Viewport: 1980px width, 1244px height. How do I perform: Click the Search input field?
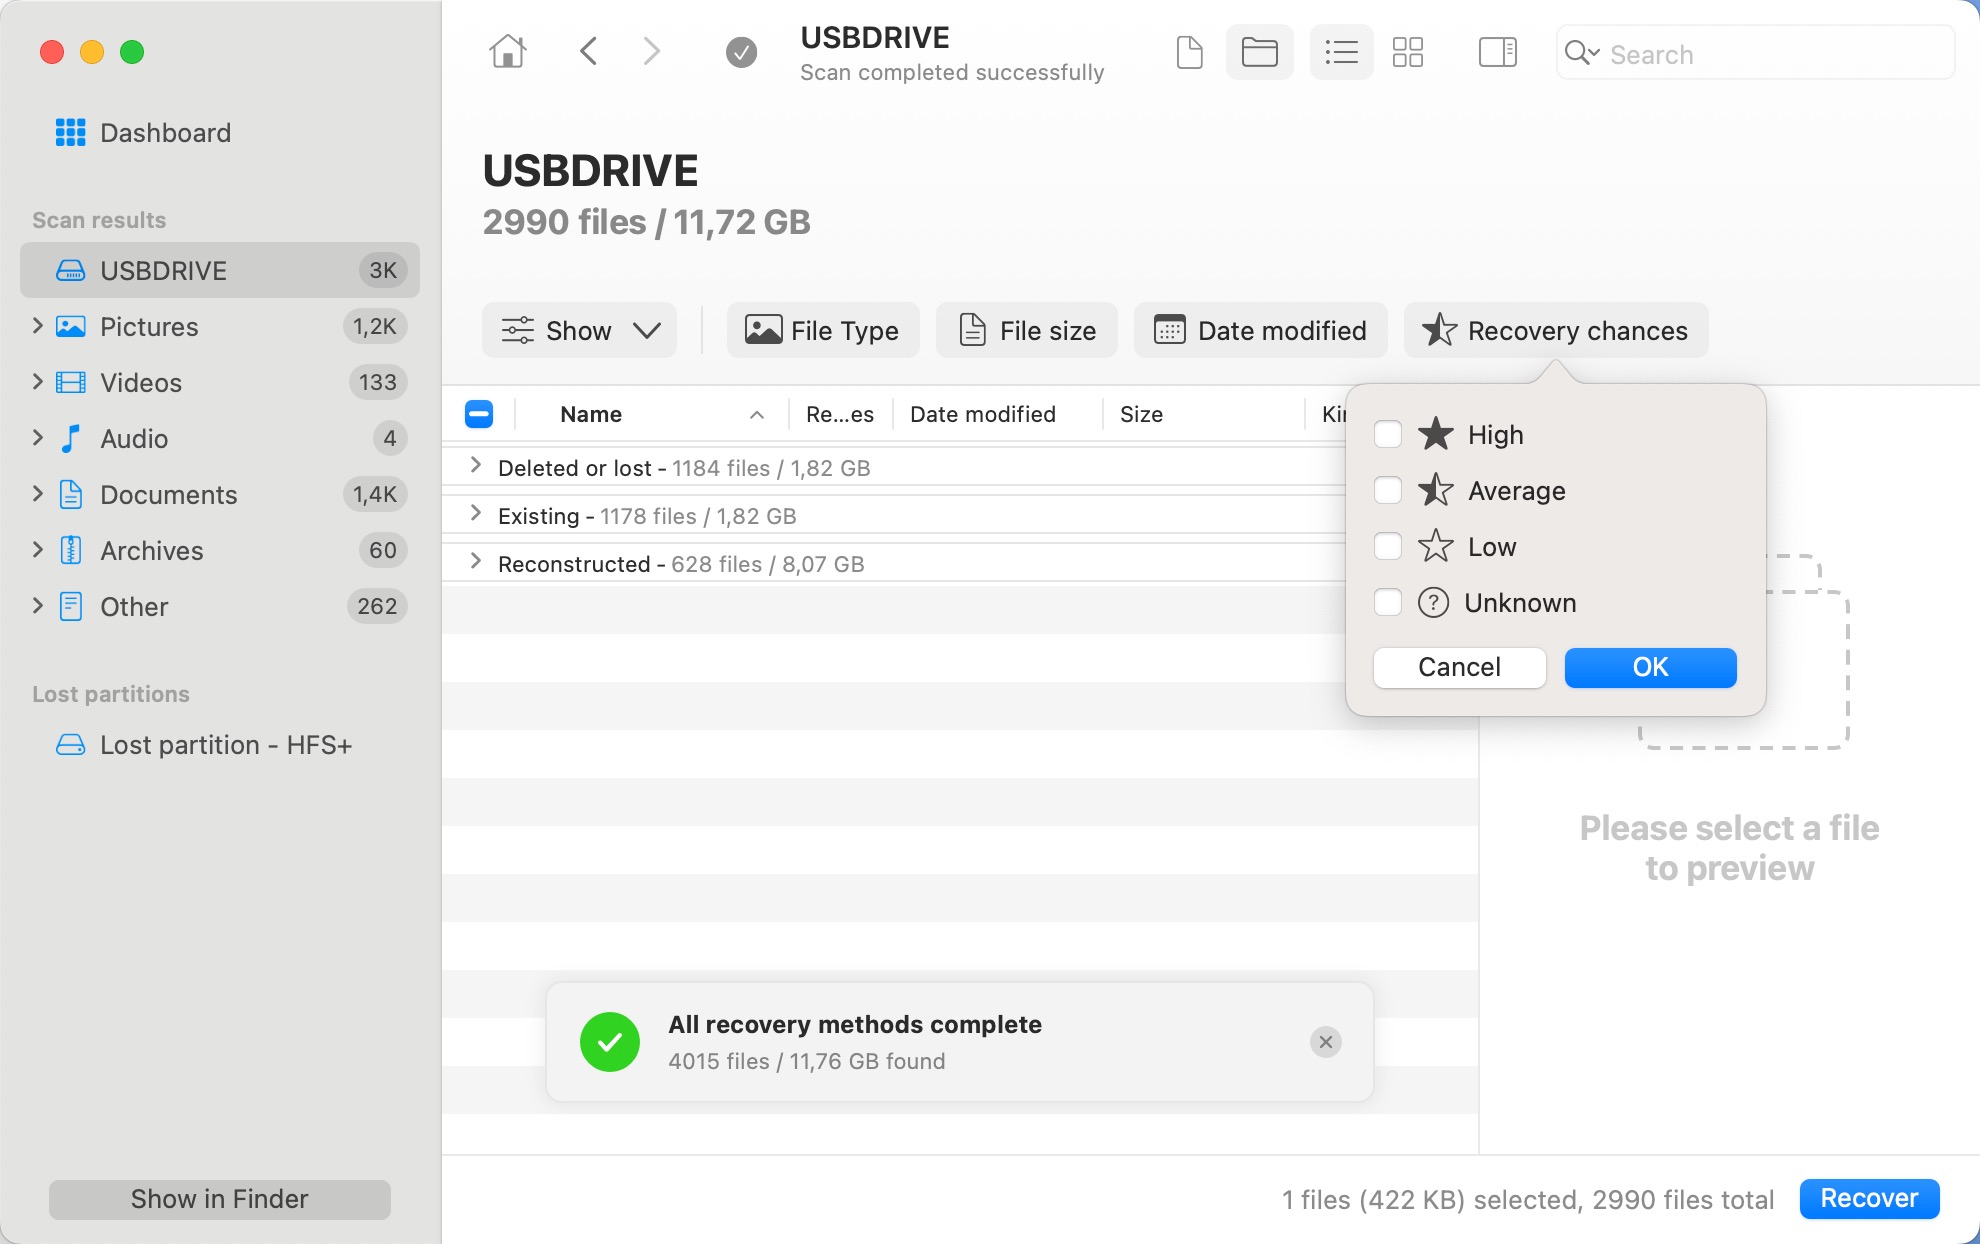pyautogui.click(x=1754, y=52)
